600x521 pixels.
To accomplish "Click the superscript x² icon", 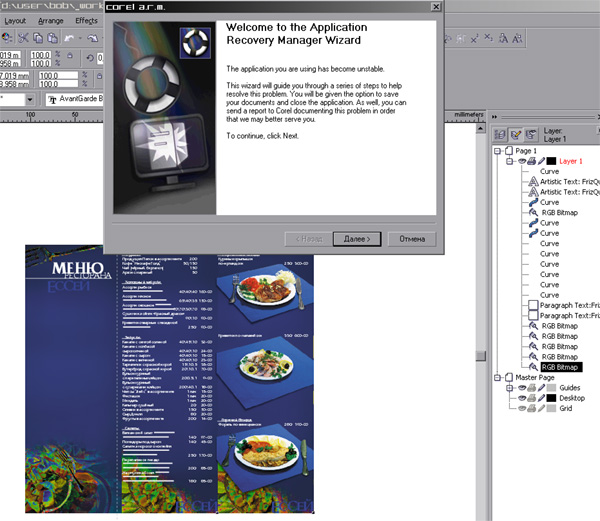I will pyautogui.click(x=475, y=38).
